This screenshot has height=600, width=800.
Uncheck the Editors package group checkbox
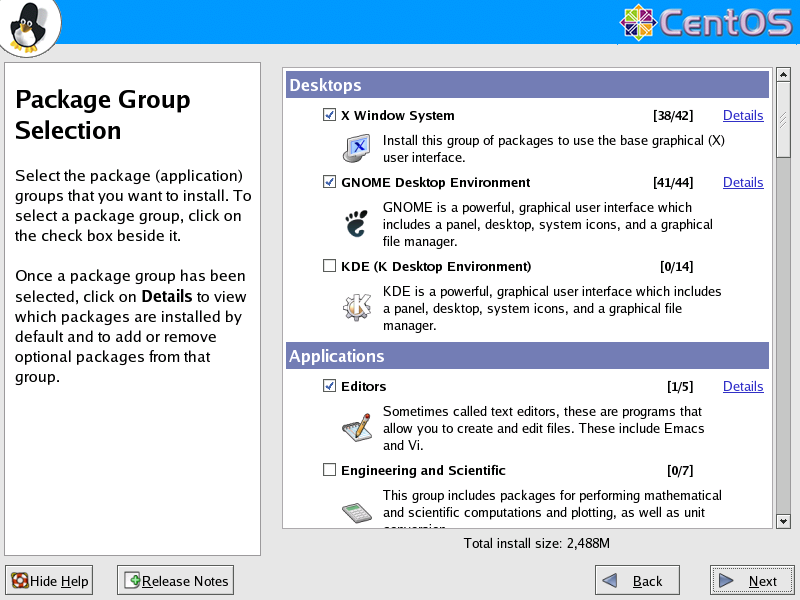[x=330, y=386]
